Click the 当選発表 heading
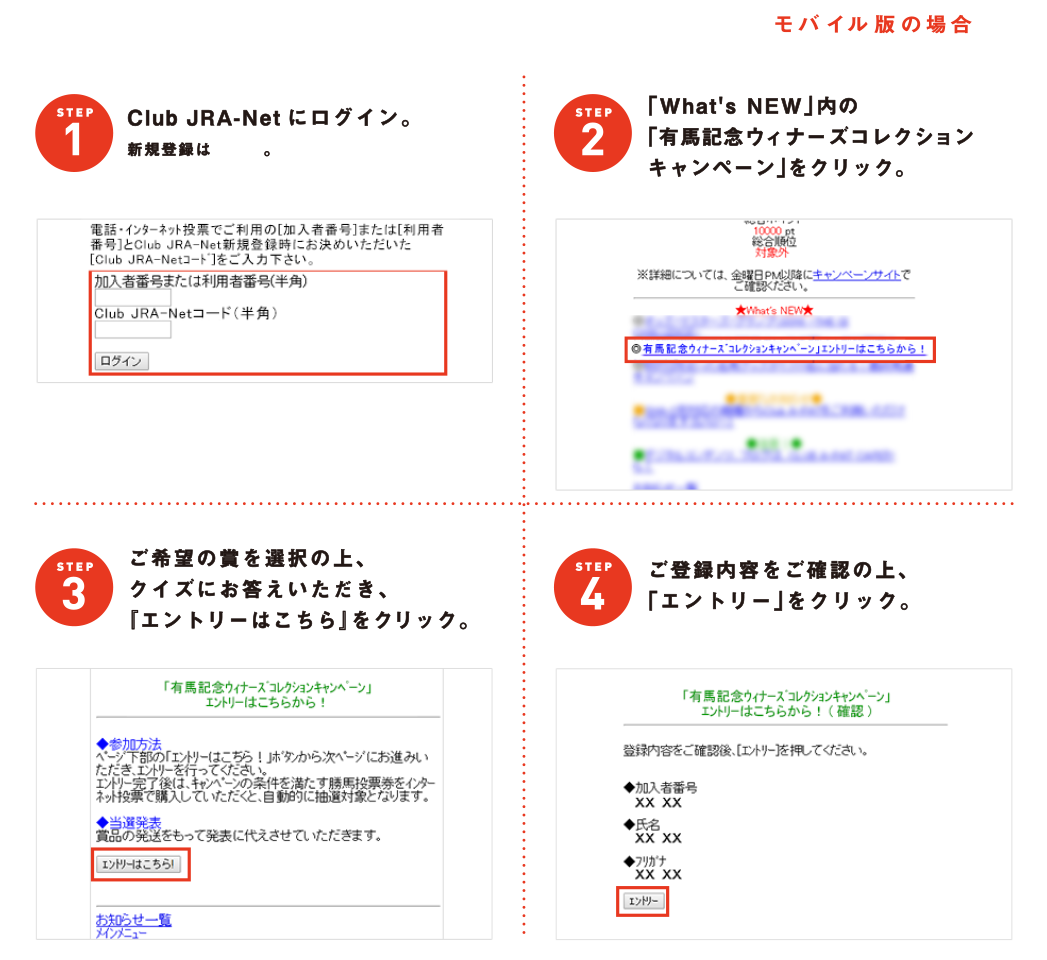The width and height of the screenshot is (1047, 960). click(x=129, y=822)
